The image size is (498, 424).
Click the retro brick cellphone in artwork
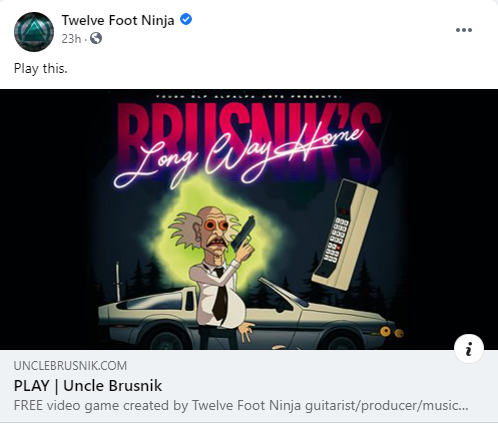click(345, 234)
